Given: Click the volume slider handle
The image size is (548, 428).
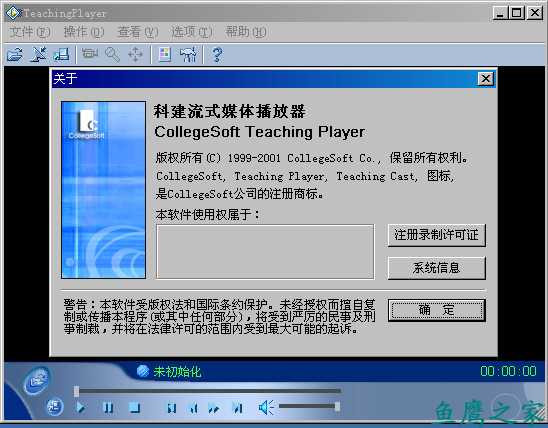Looking at the screenshot, I should [337, 406].
